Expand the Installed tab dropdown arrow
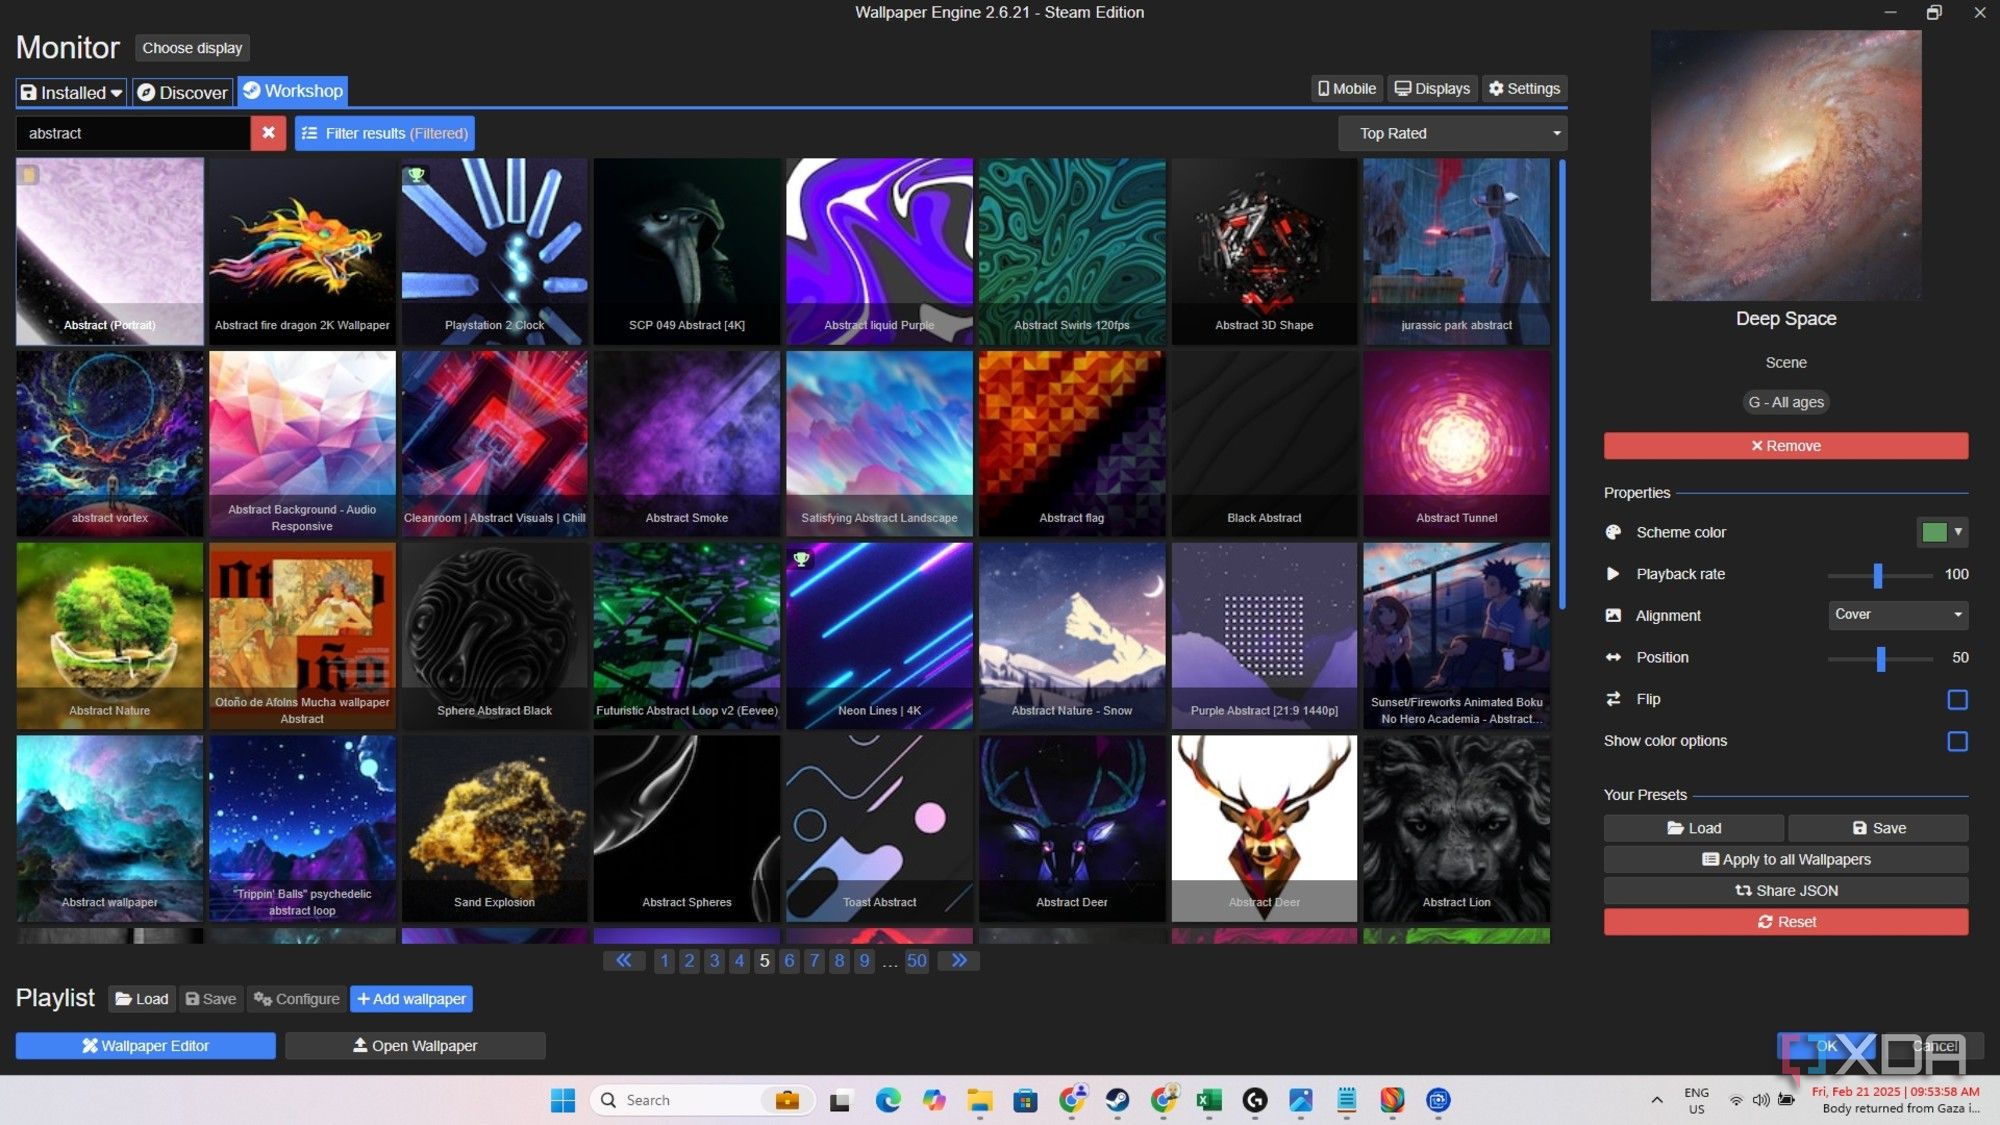The image size is (2000, 1125). point(118,92)
